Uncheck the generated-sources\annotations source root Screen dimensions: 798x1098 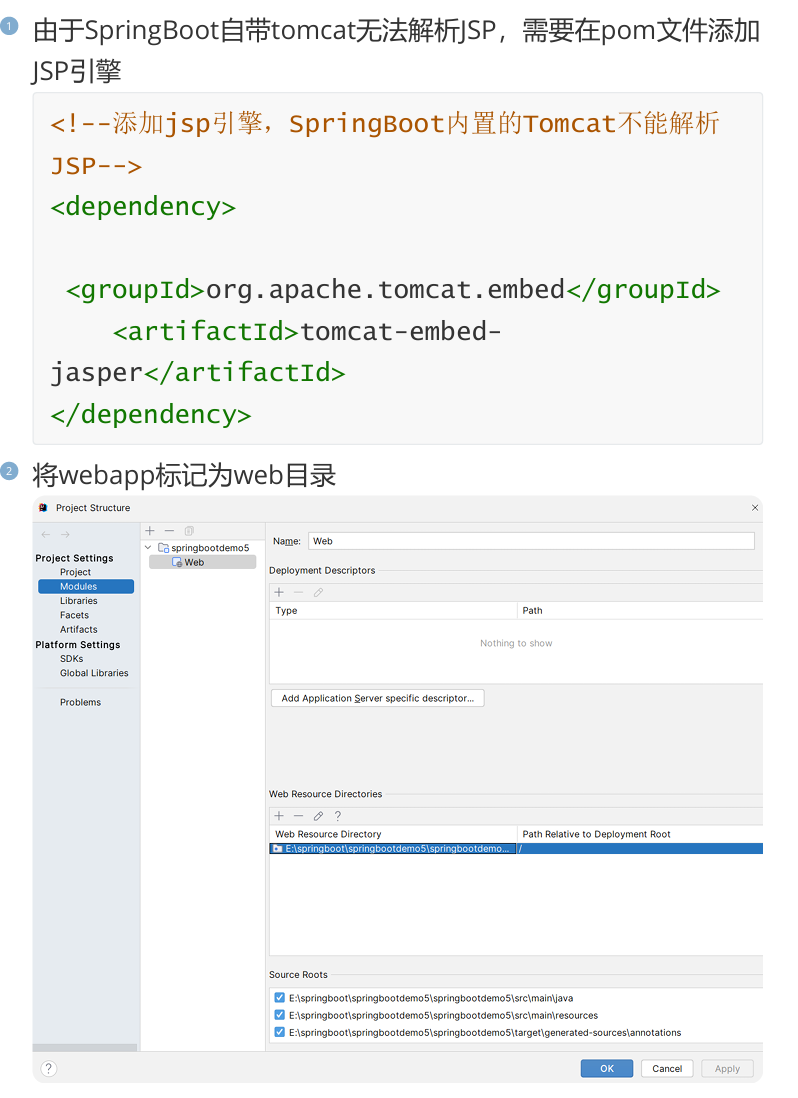280,1032
